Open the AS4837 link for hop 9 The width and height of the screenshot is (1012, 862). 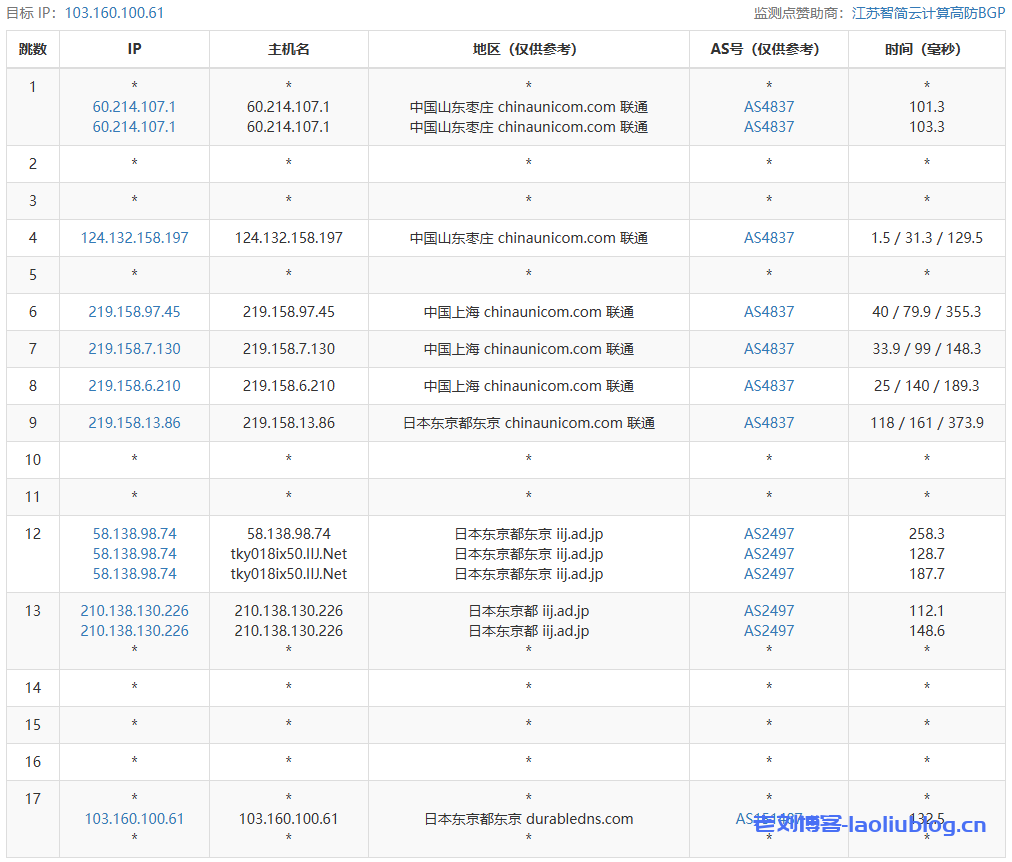click(x=767, y=422)
